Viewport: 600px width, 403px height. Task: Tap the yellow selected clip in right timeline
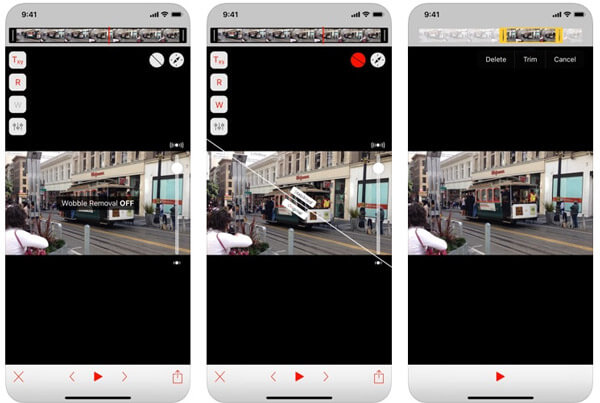(x=530, y=35)
